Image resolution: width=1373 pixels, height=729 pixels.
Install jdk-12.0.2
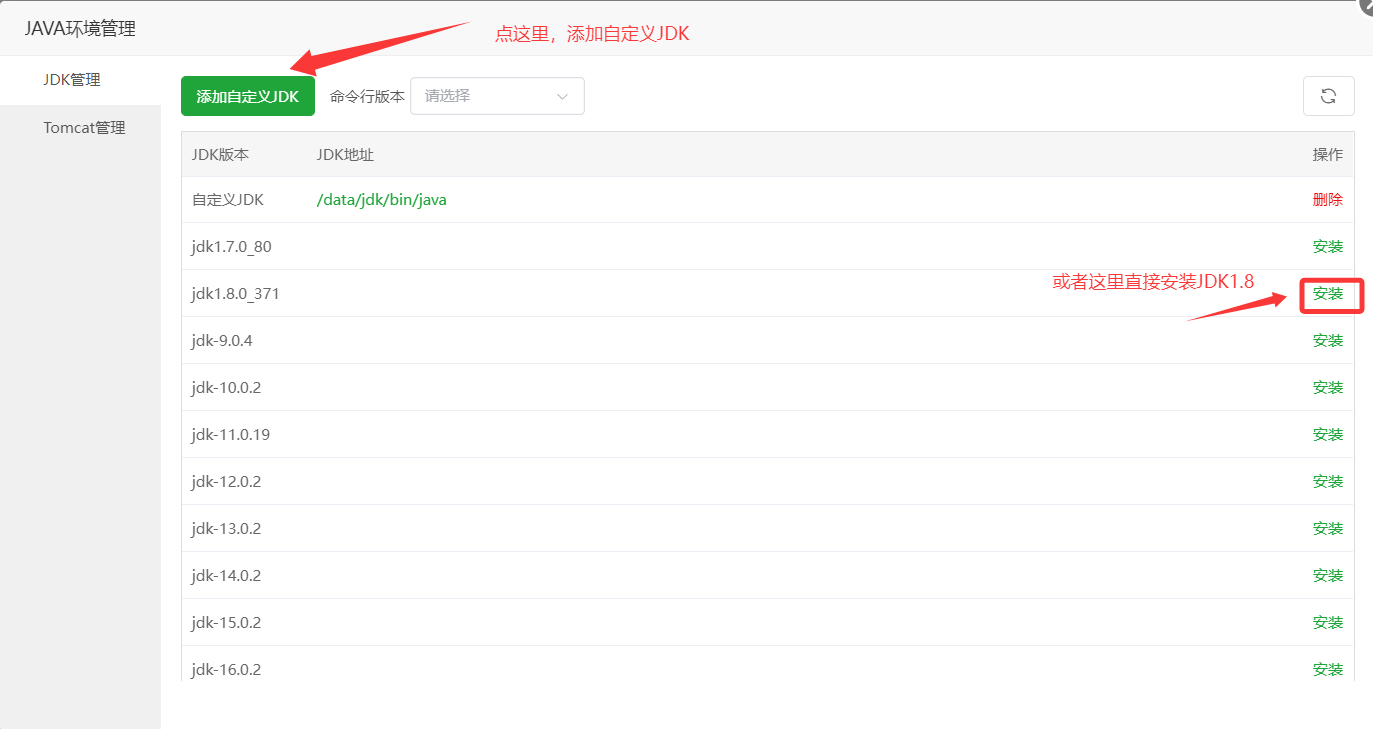pos(1327,482)
